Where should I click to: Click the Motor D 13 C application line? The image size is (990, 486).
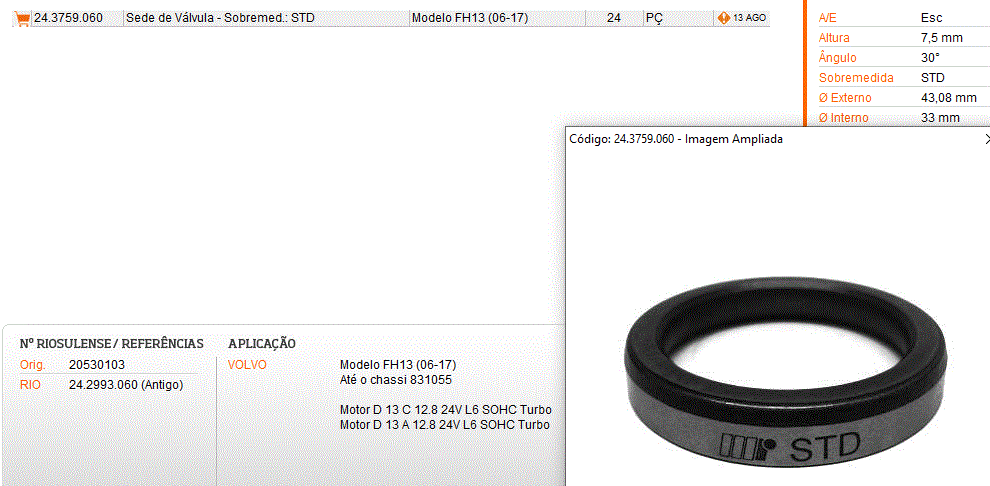point(446,410)
